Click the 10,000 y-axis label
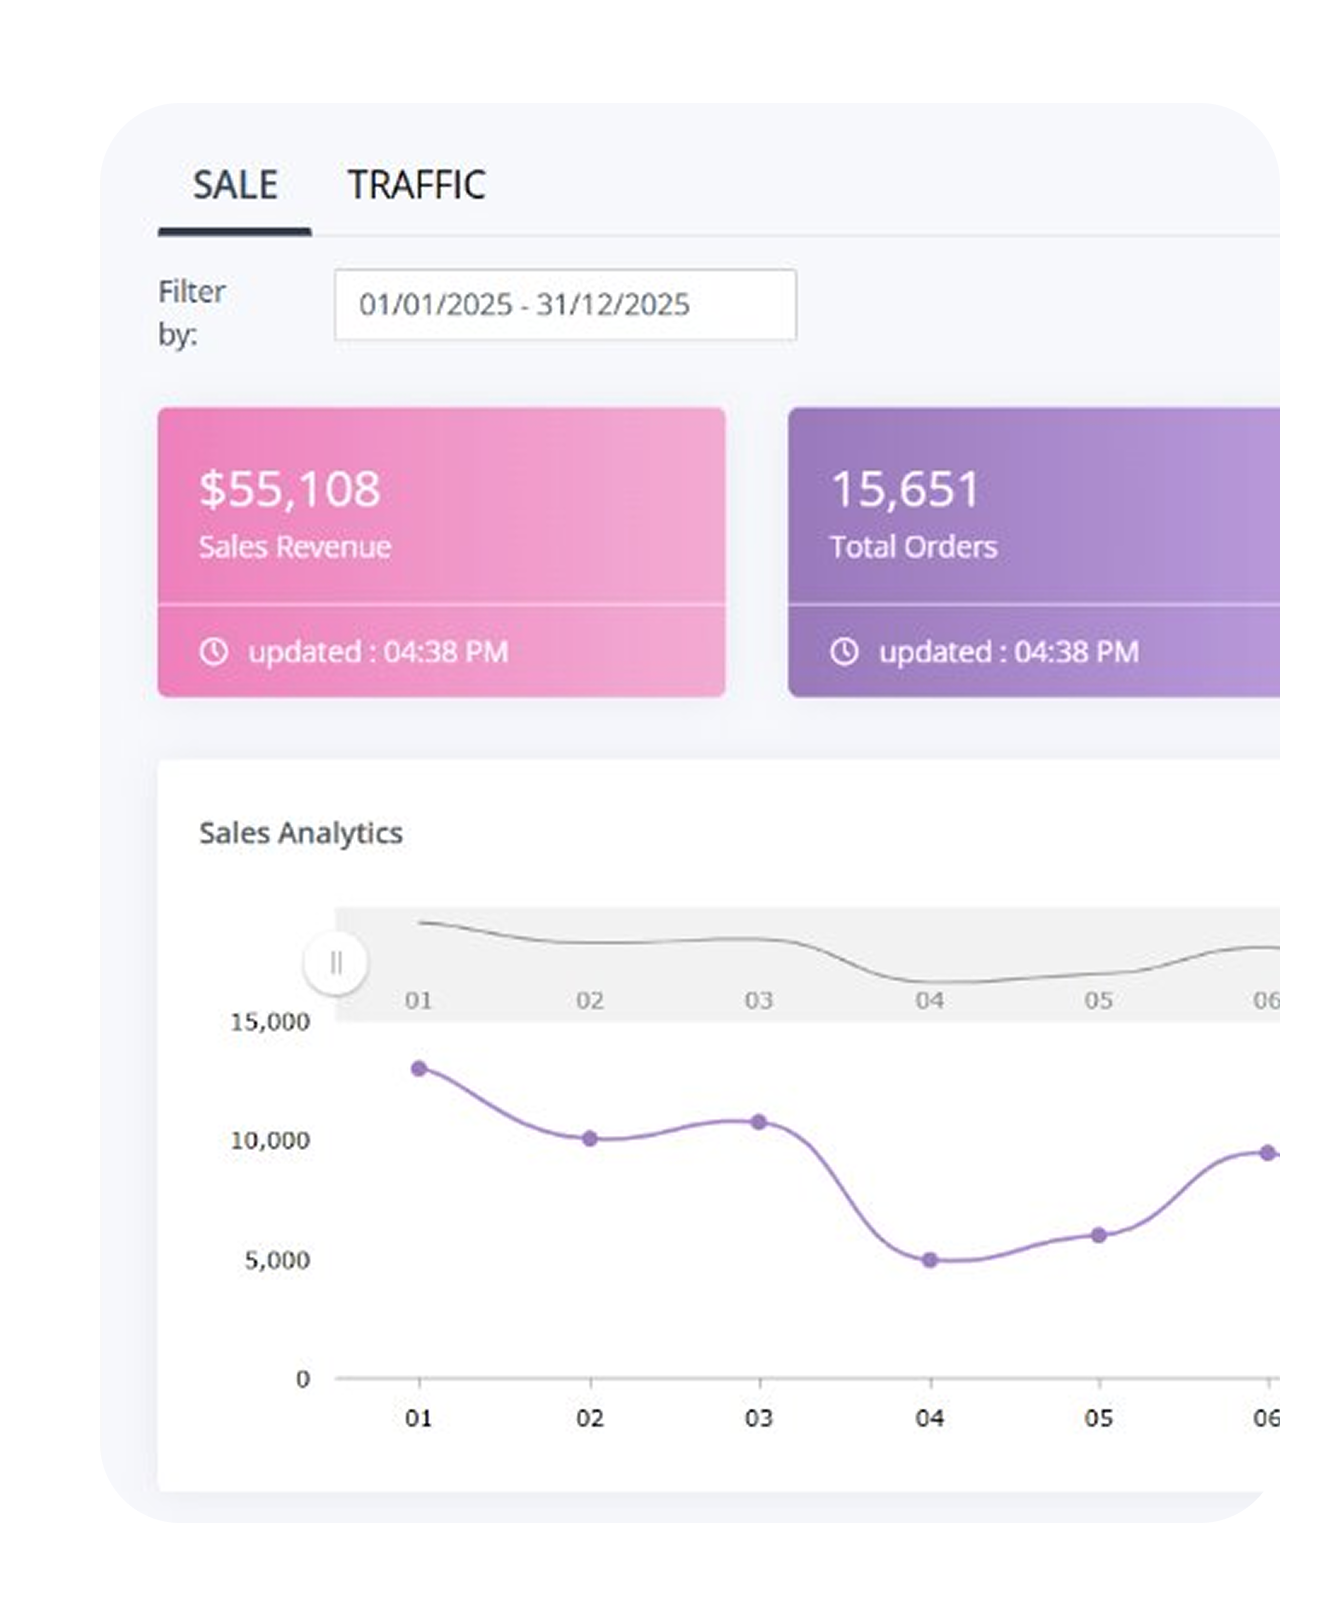 [270, 1140]
